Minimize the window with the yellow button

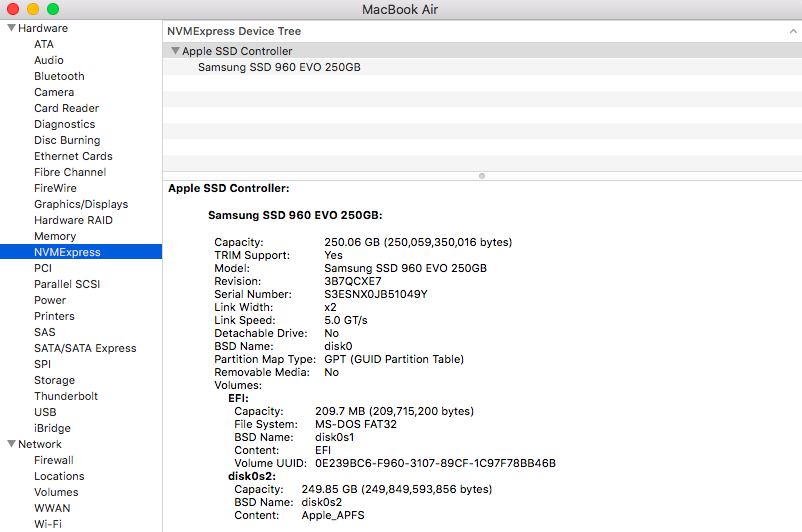tap(33, 9)
